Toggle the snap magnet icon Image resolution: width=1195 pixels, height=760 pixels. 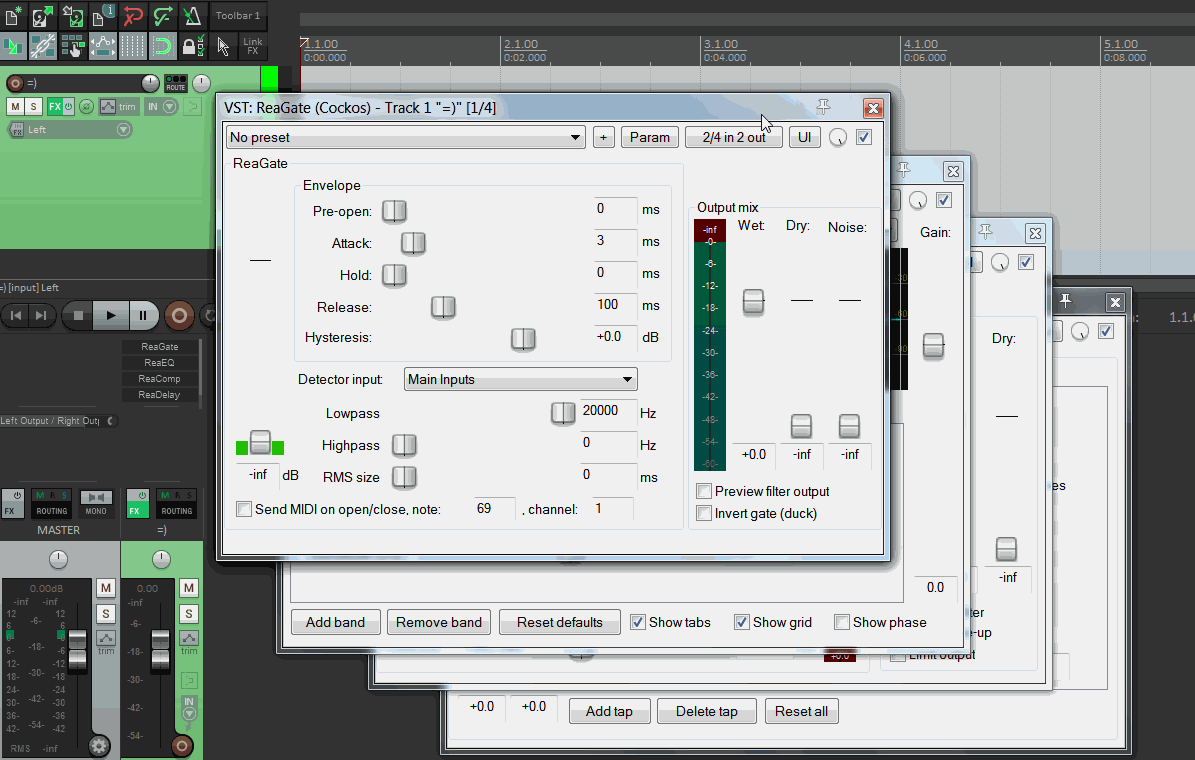tap(162, 46)
